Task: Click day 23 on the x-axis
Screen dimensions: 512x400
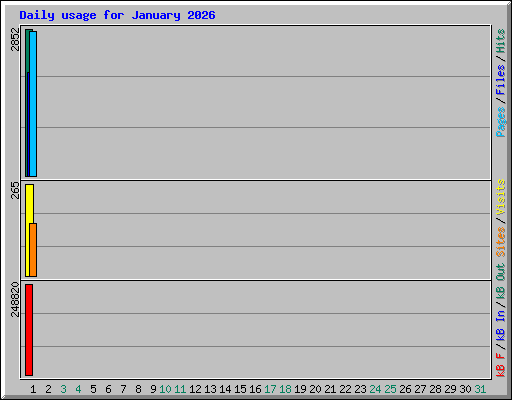Action: click(x=360, y=389)
